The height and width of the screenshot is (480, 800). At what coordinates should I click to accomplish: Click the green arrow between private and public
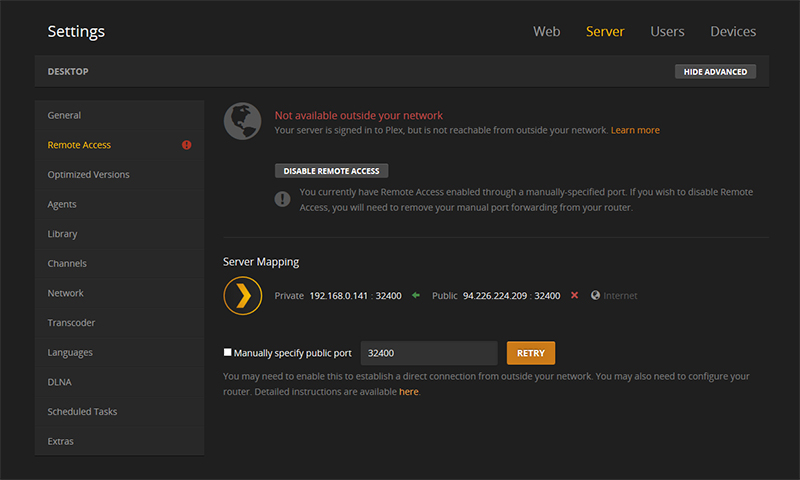[416, 295]
